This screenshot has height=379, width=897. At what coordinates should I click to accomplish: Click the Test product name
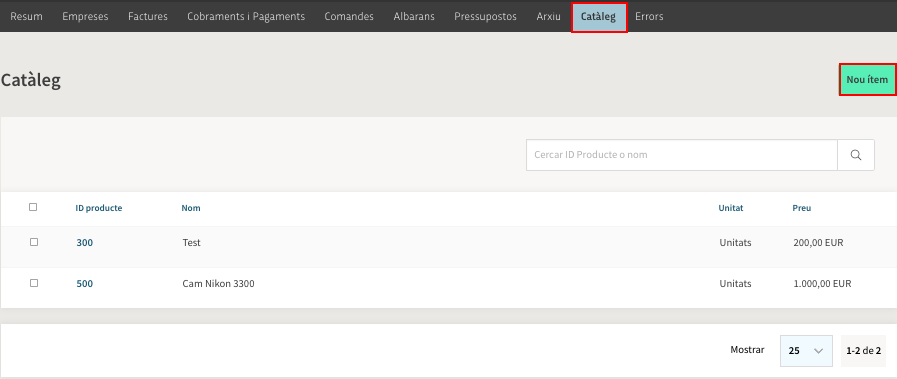[x=192, y=243]
